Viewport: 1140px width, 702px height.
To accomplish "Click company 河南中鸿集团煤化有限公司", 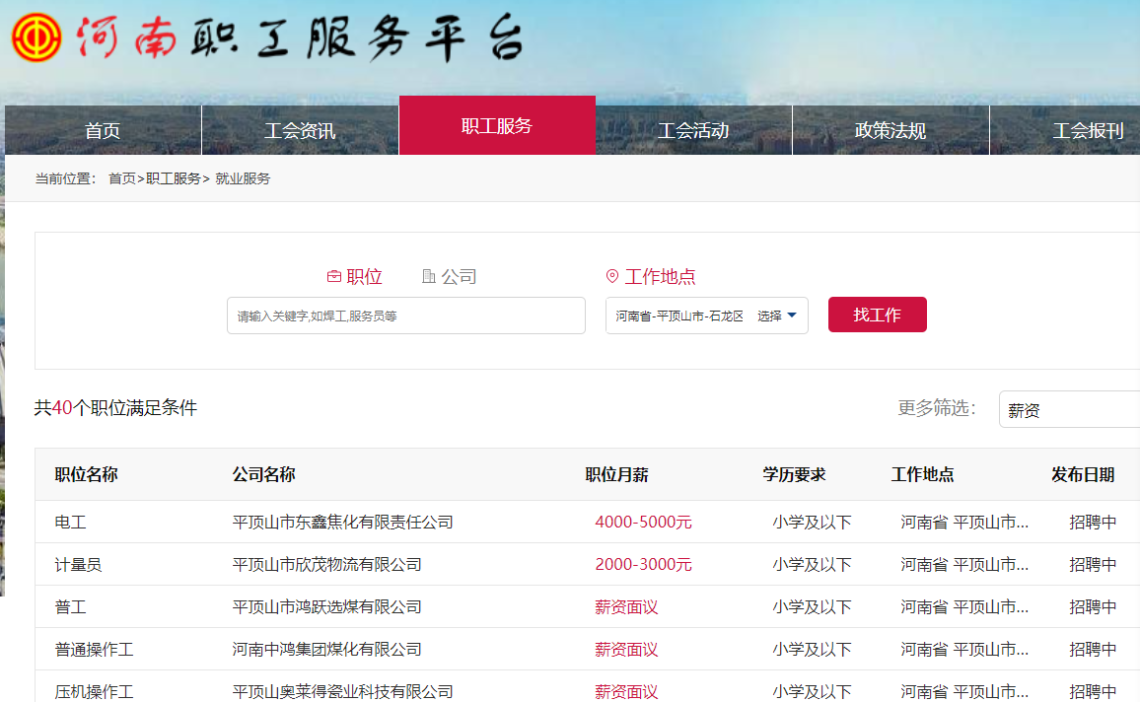I will 326,650.
